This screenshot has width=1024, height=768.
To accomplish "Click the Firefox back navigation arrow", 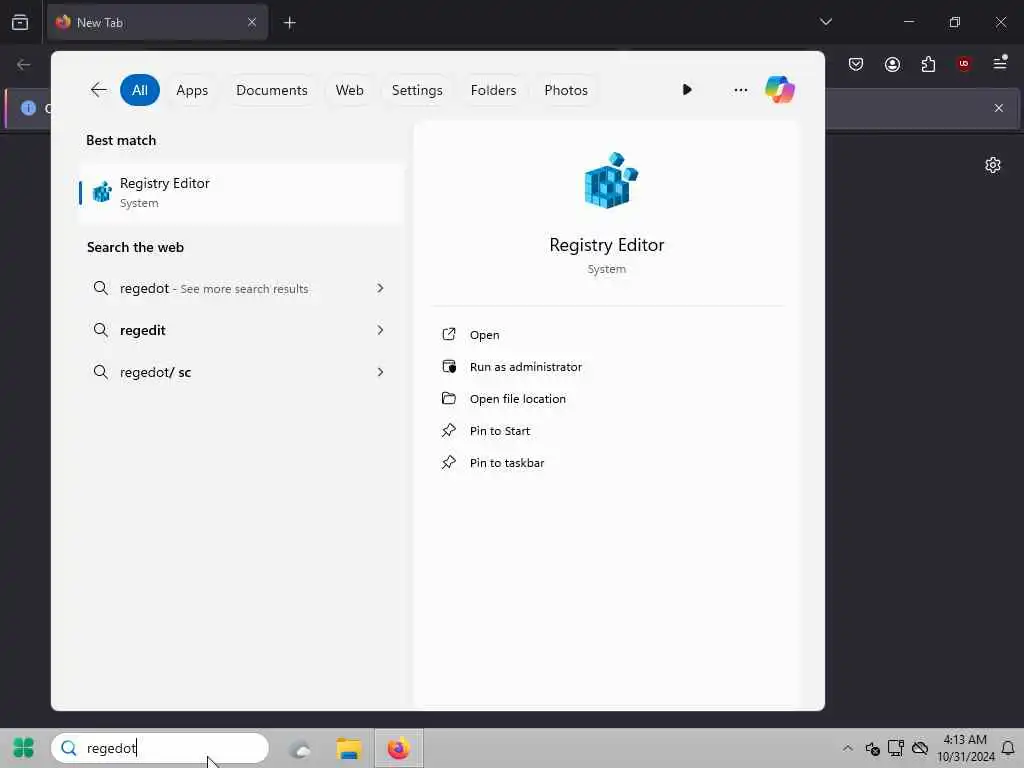I will point(24,64).
